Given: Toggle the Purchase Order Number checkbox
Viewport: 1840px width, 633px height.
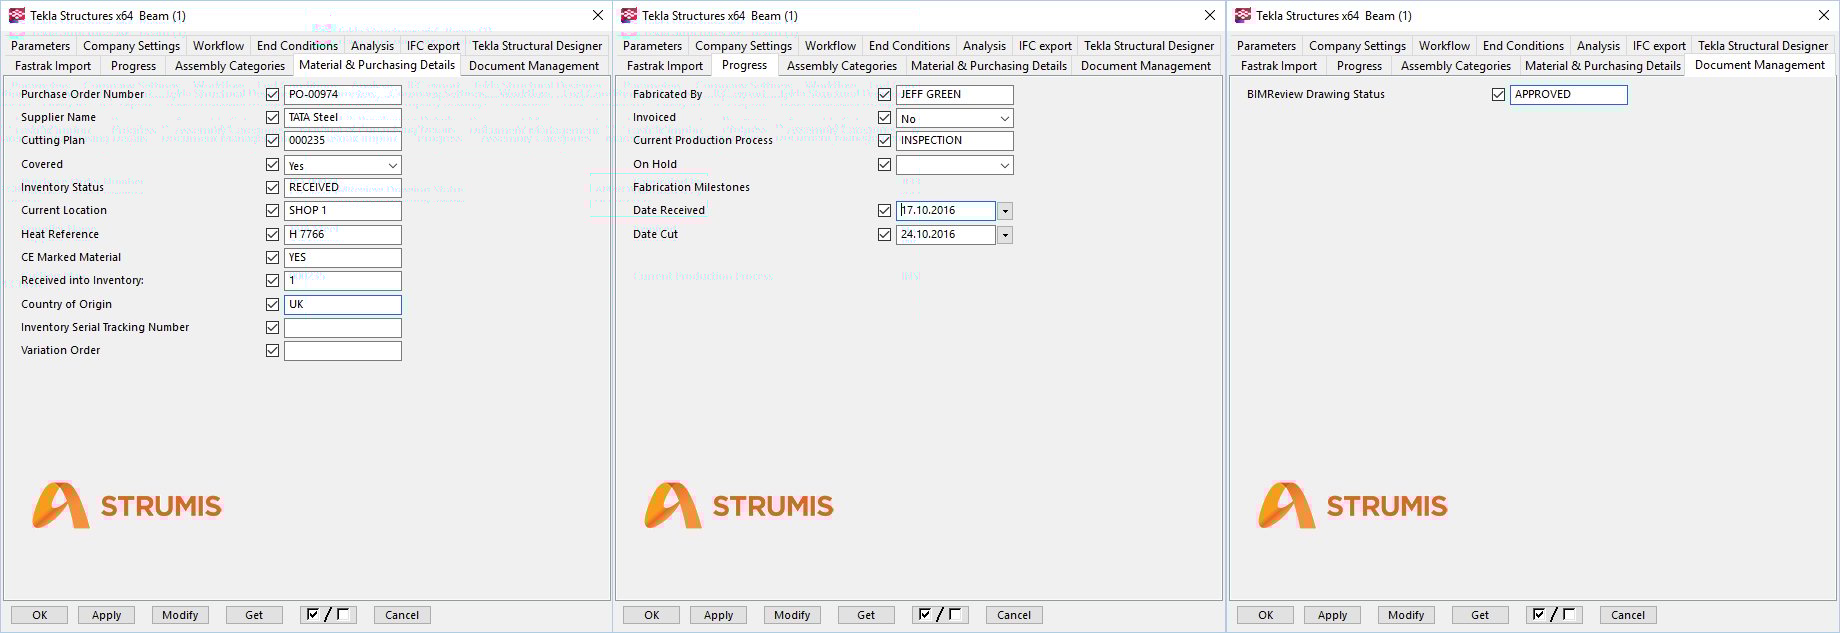Looking at the screenshot, I should click(x=272, y=94).
